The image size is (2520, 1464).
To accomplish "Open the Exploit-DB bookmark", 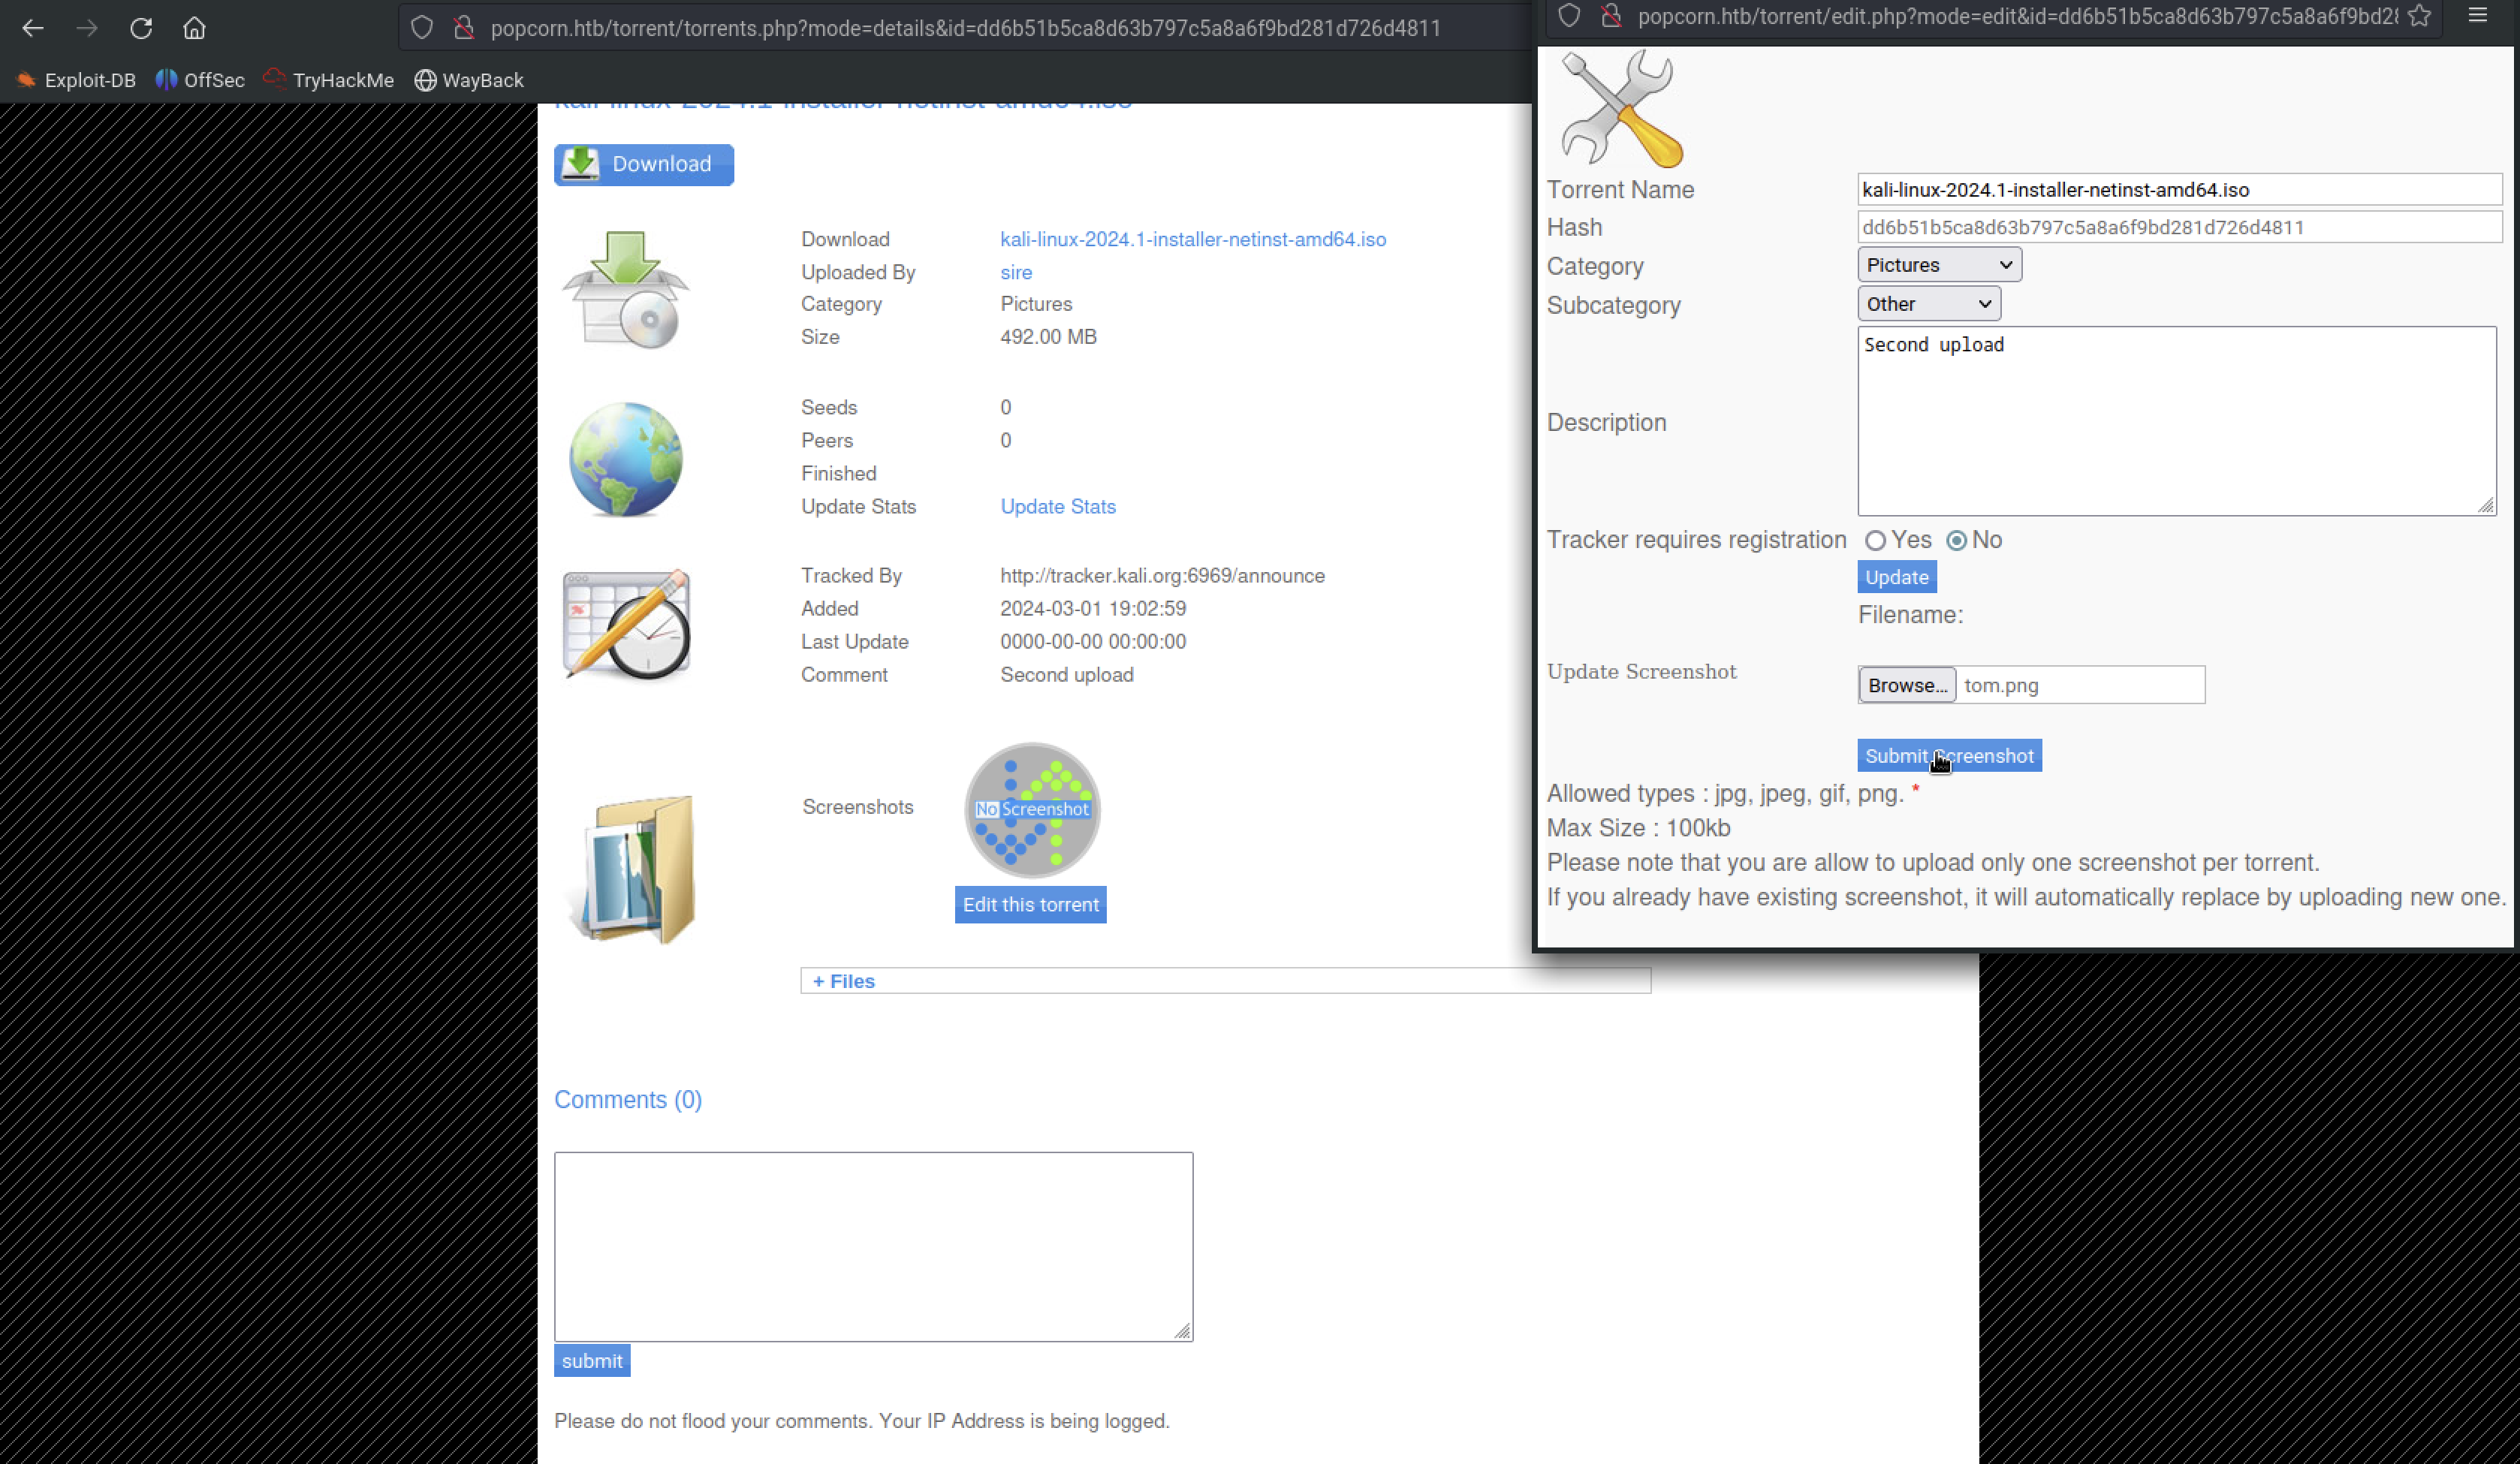I will [76, 80].
